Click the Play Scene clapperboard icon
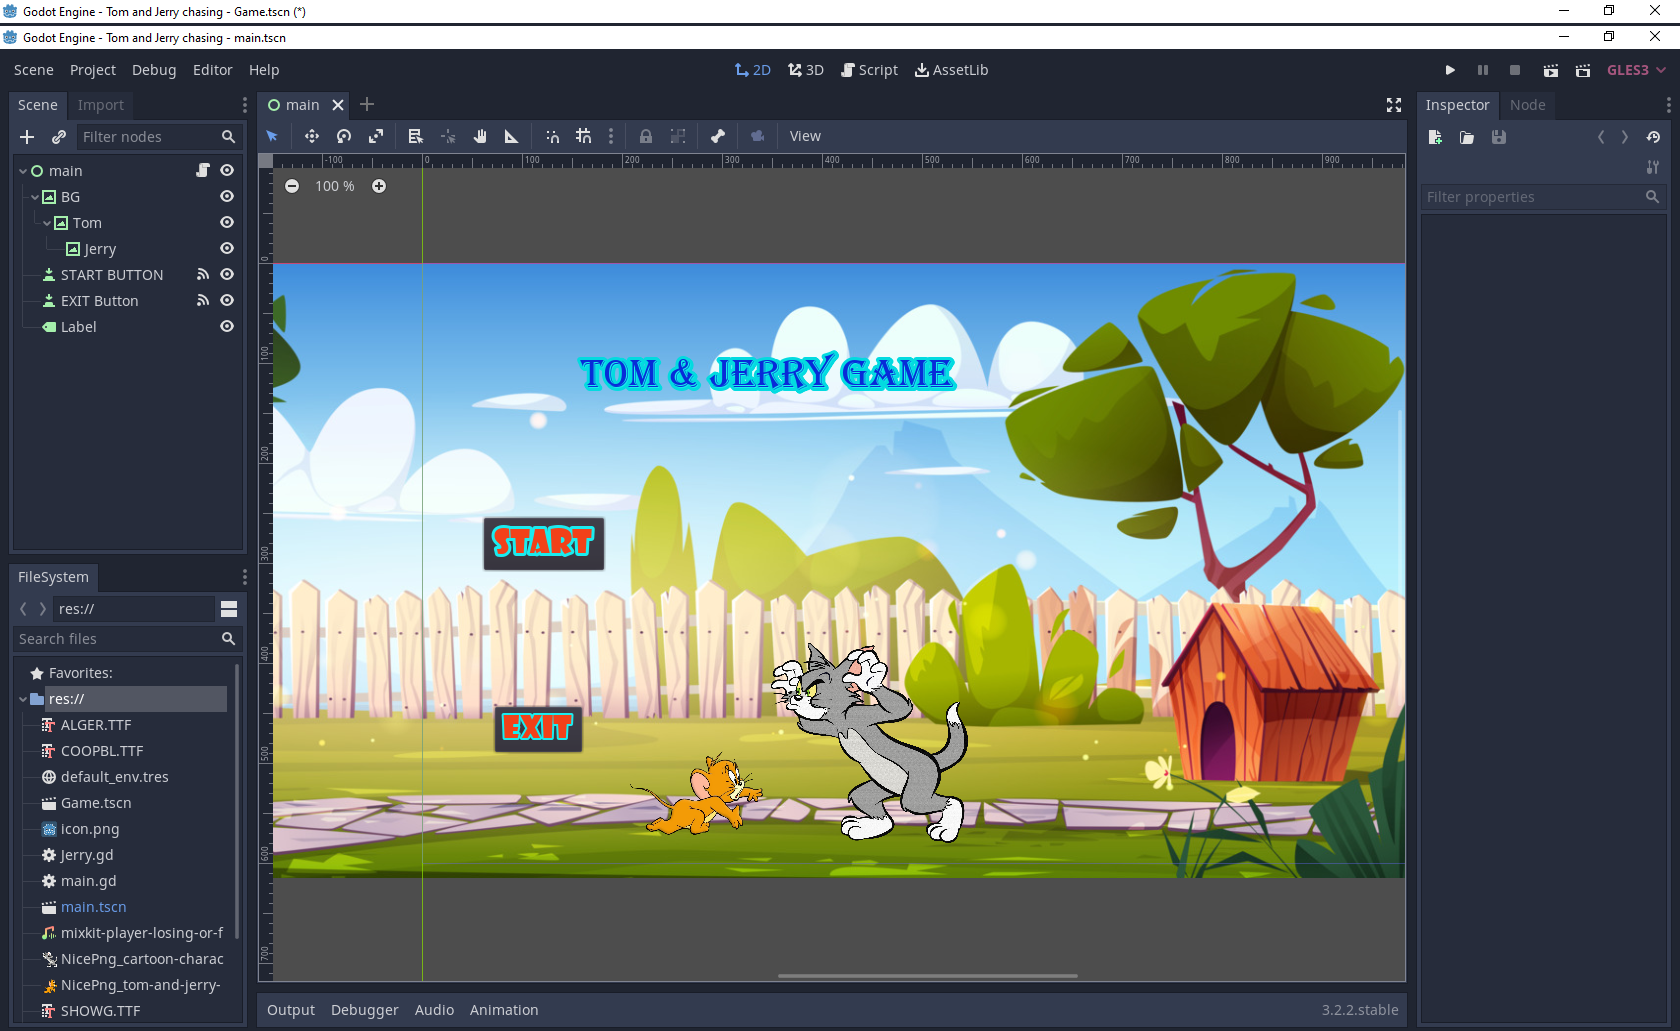The image size is (1680, 1031). click(x=1550, y=70)
